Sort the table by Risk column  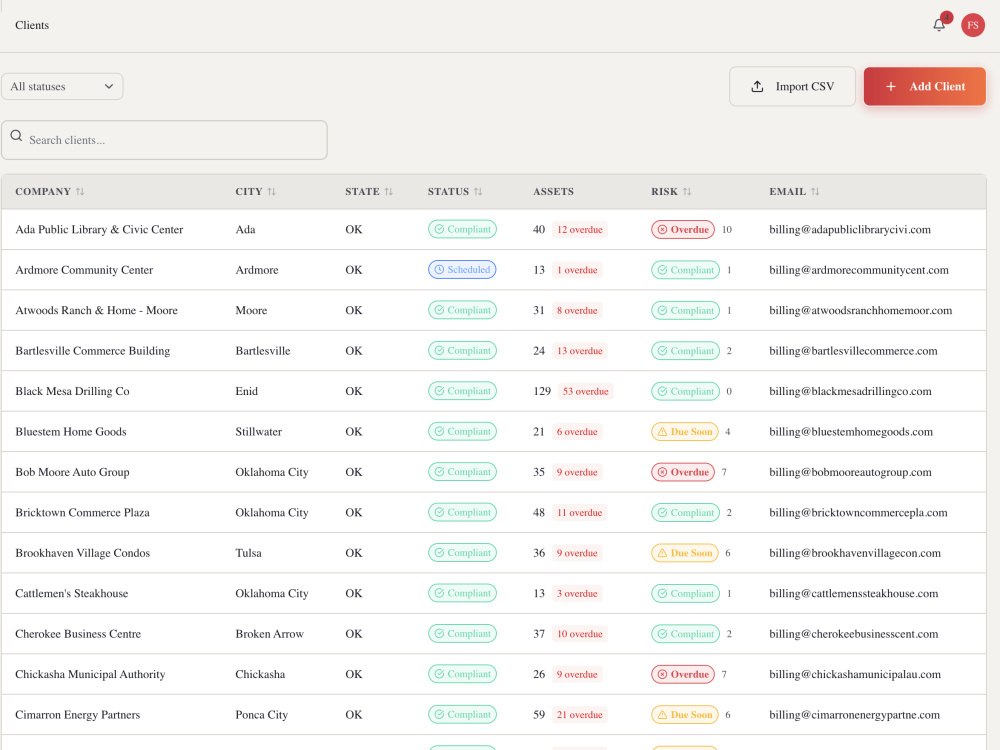[x=671, y=191]
